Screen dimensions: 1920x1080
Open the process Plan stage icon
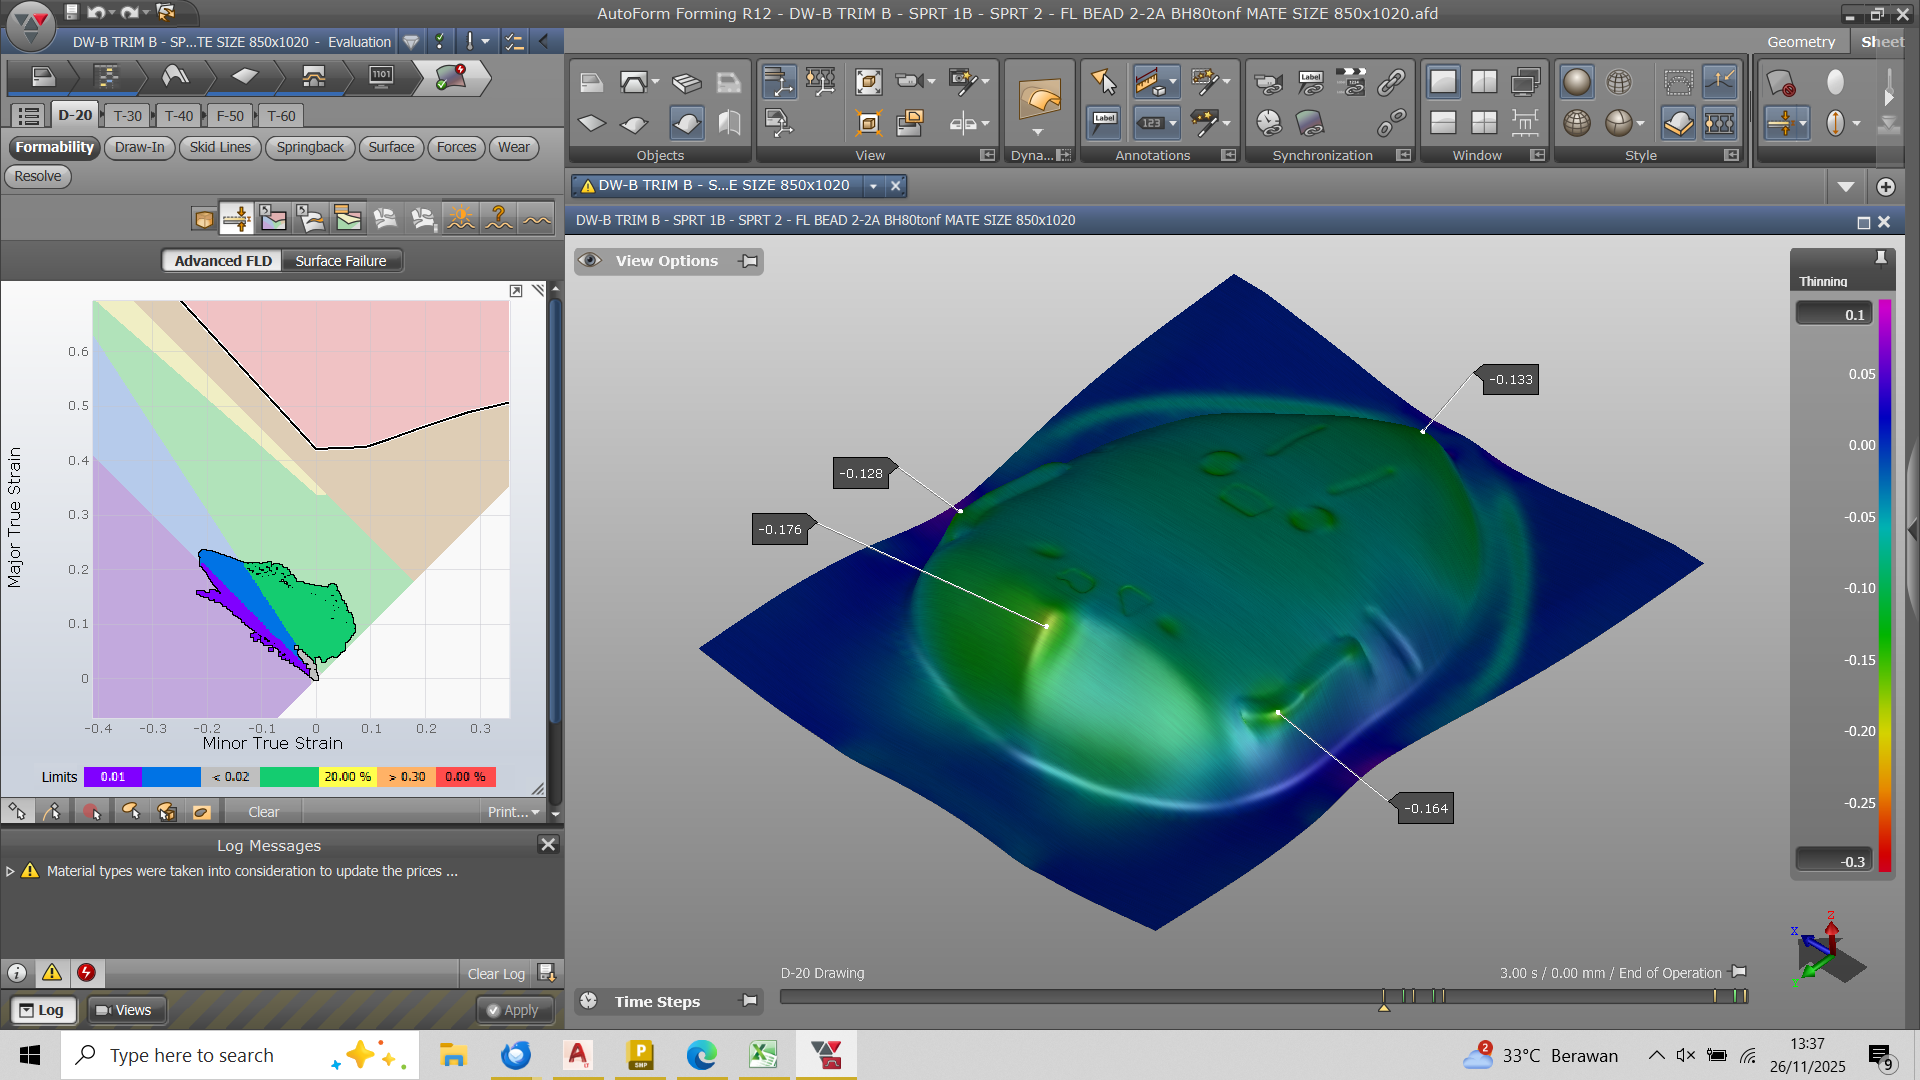(106, 77)
